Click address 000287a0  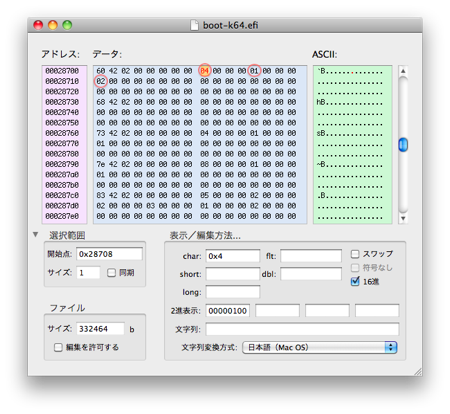62,175
